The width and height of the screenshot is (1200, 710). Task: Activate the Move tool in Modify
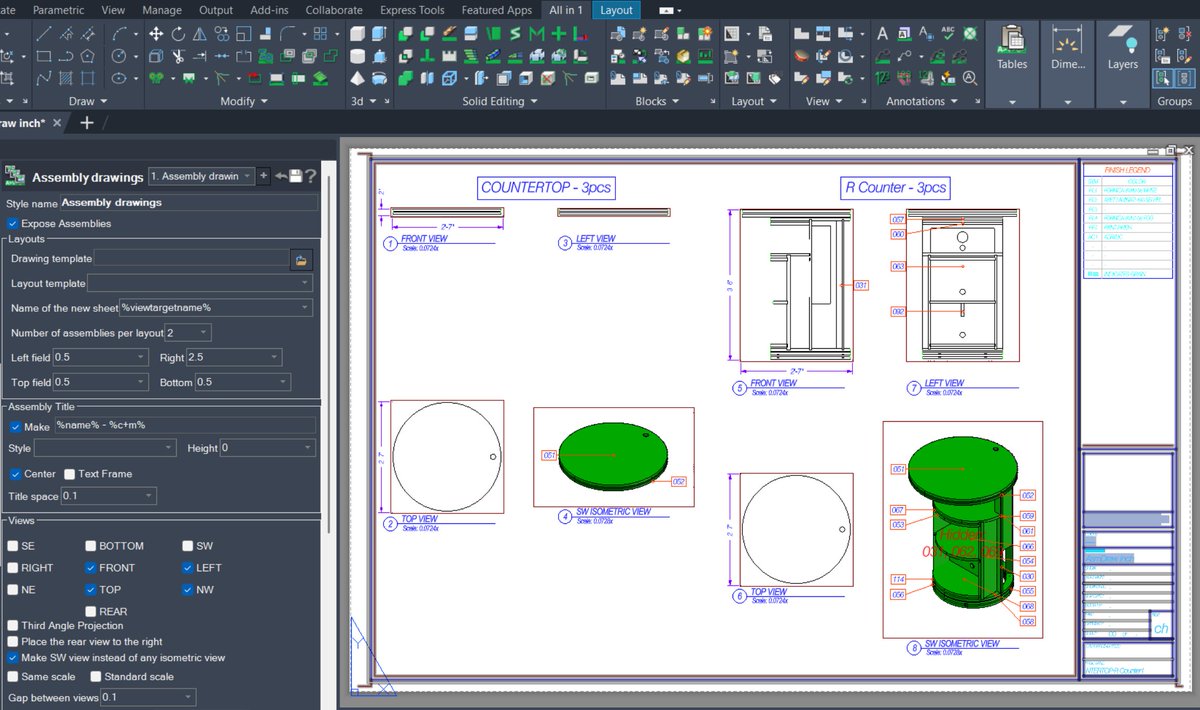(x=156, y=33)
